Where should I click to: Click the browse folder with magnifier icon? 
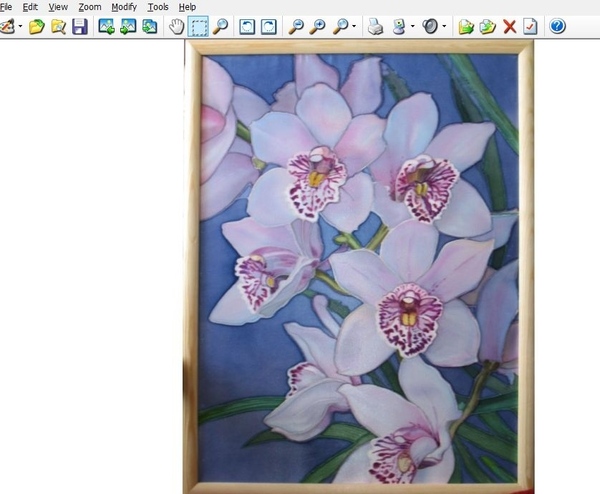pos(59,26)
